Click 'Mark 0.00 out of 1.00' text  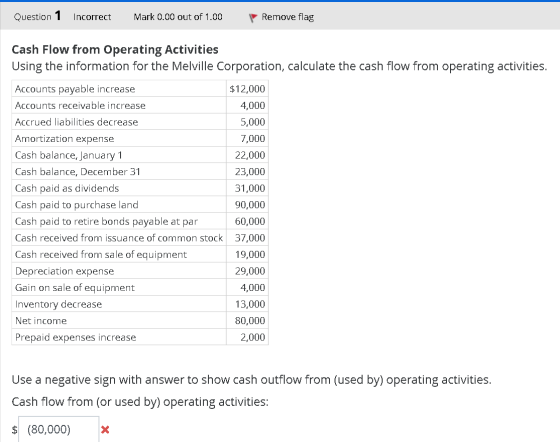coord(178,17)
